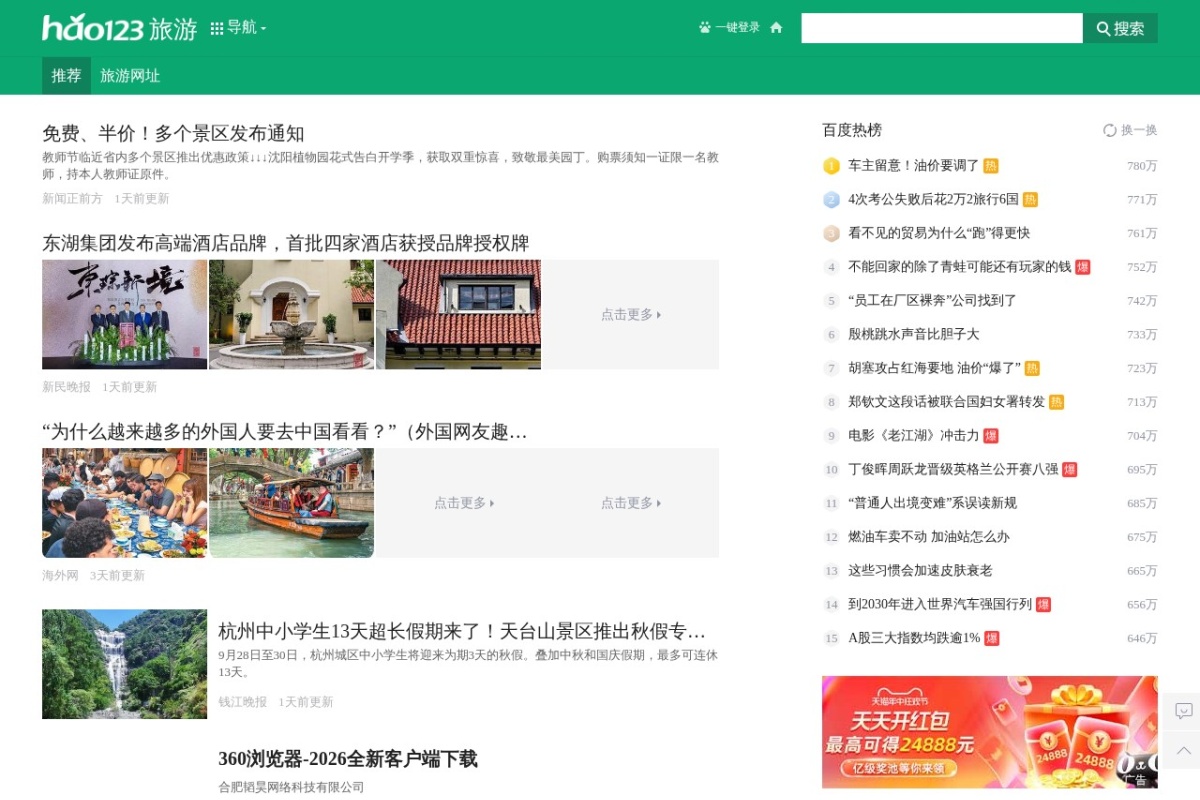Open the feedback message icon
The height and width of the screenshot is (800, 1200).
1183,711
